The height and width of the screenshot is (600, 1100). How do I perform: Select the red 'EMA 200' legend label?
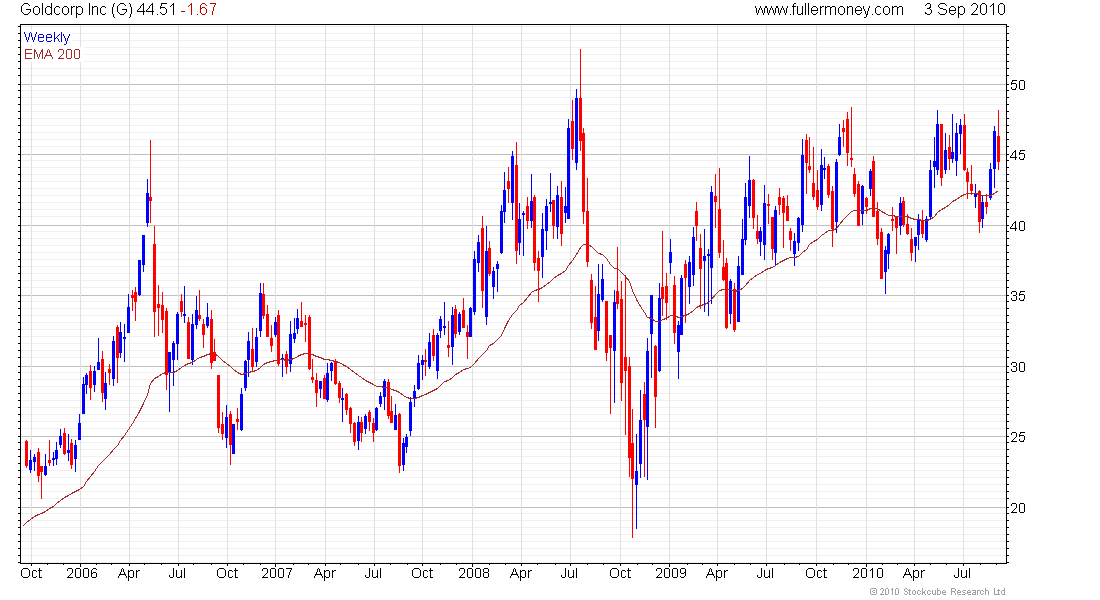[52, 54]
